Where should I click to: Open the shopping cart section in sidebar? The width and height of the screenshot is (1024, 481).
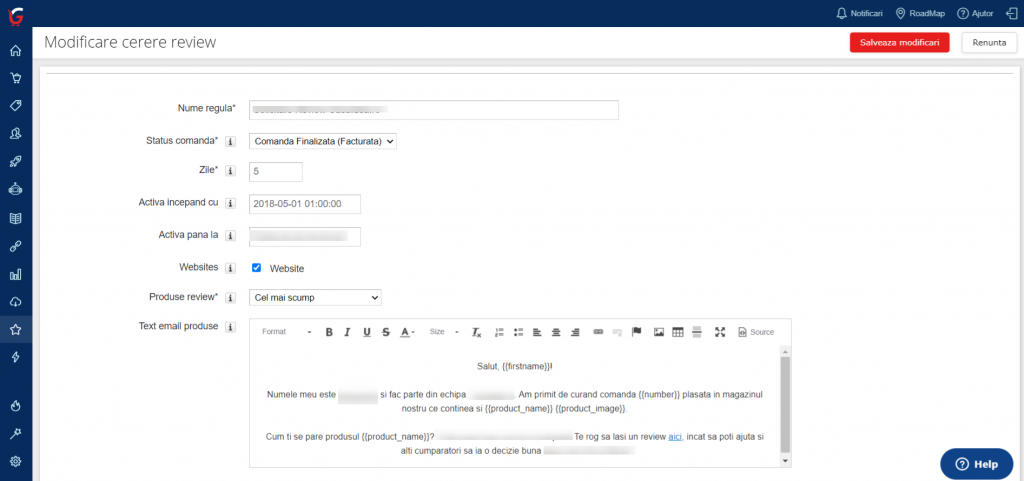point(16,78)
